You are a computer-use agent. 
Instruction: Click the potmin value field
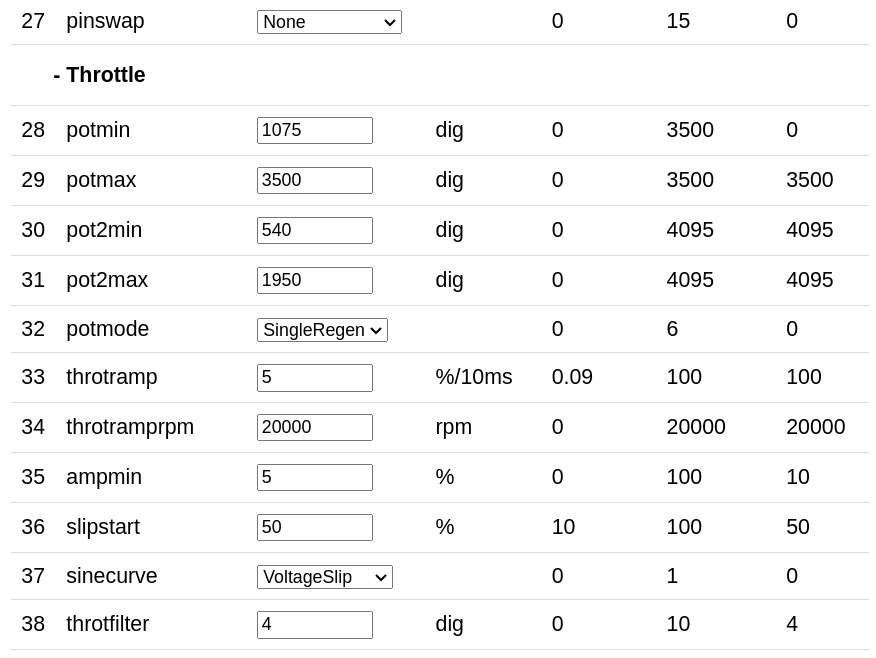[x=314, y=131]
